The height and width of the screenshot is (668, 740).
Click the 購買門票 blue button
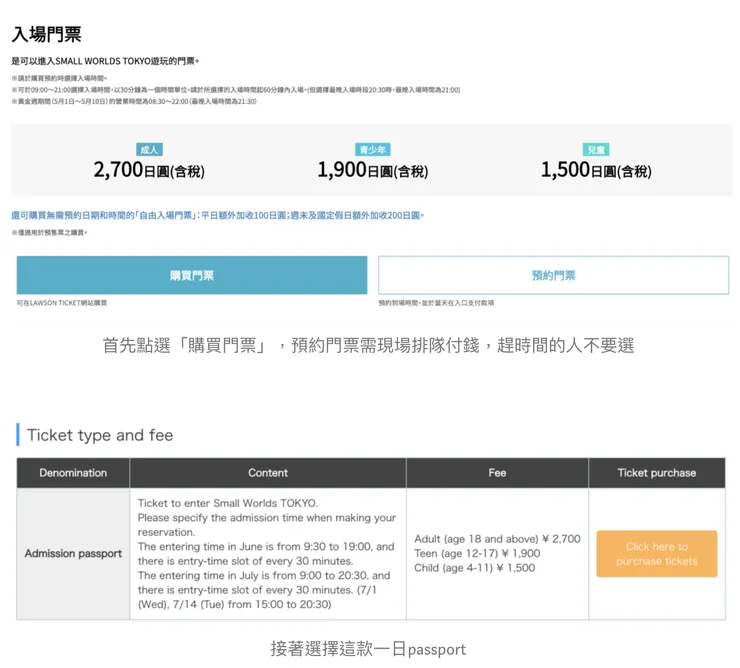[192, 275]
